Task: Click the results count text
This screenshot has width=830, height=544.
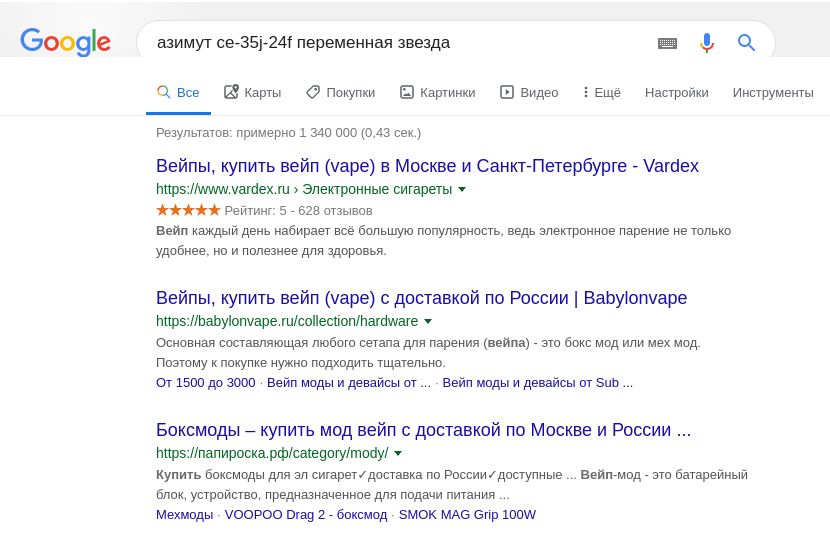Action: tap(288, 133)
